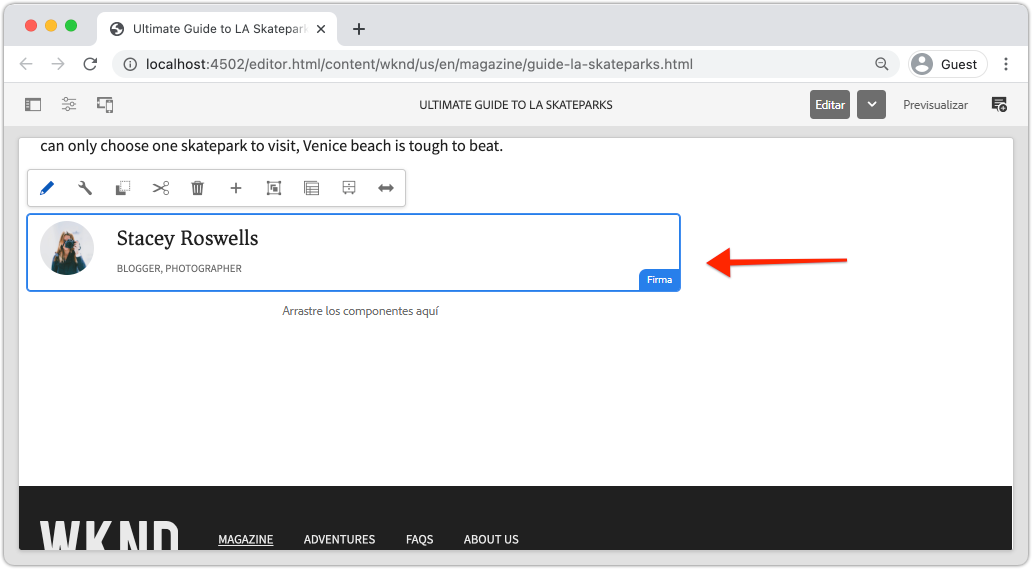Open the Guest profile menu

(x=947, y=64)
